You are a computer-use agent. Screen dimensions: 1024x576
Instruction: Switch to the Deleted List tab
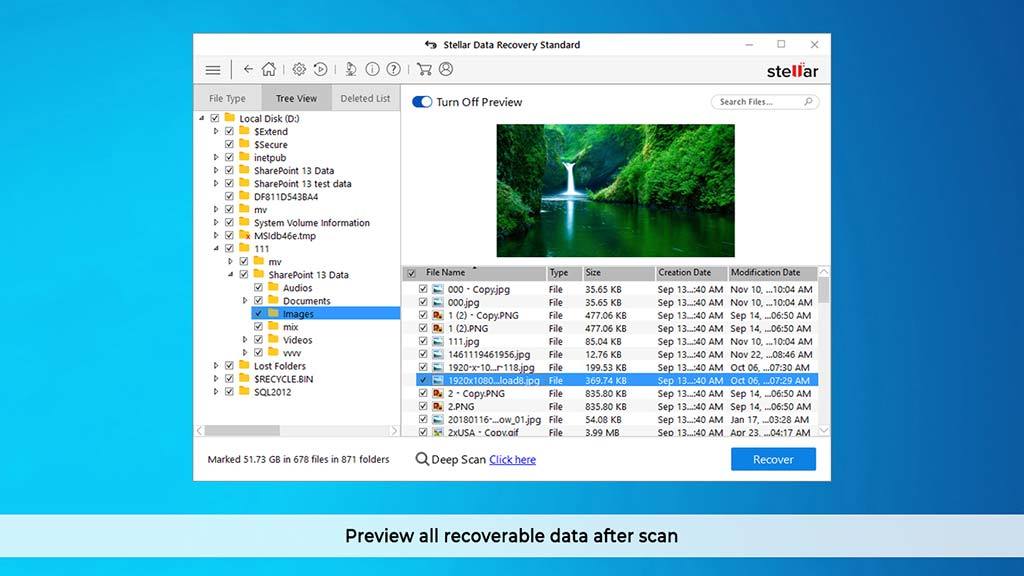tap(365, 98)
